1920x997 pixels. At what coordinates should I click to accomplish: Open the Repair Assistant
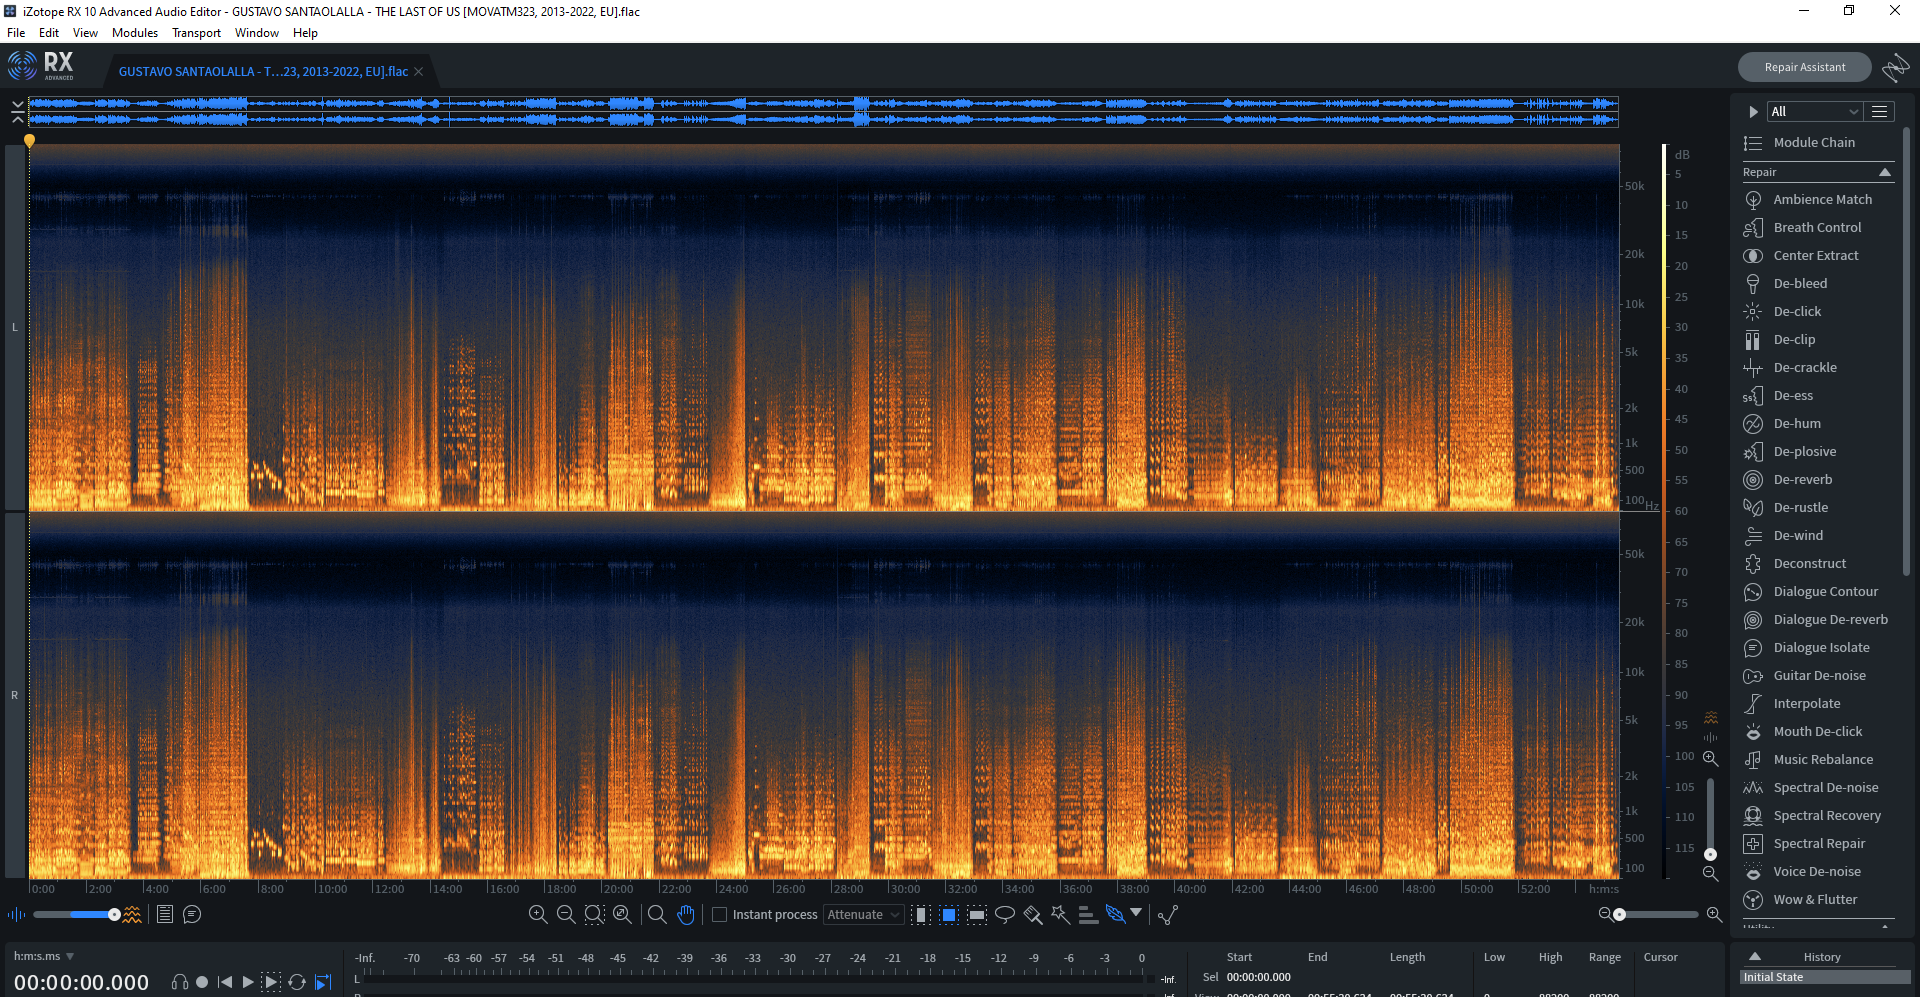1804,66
